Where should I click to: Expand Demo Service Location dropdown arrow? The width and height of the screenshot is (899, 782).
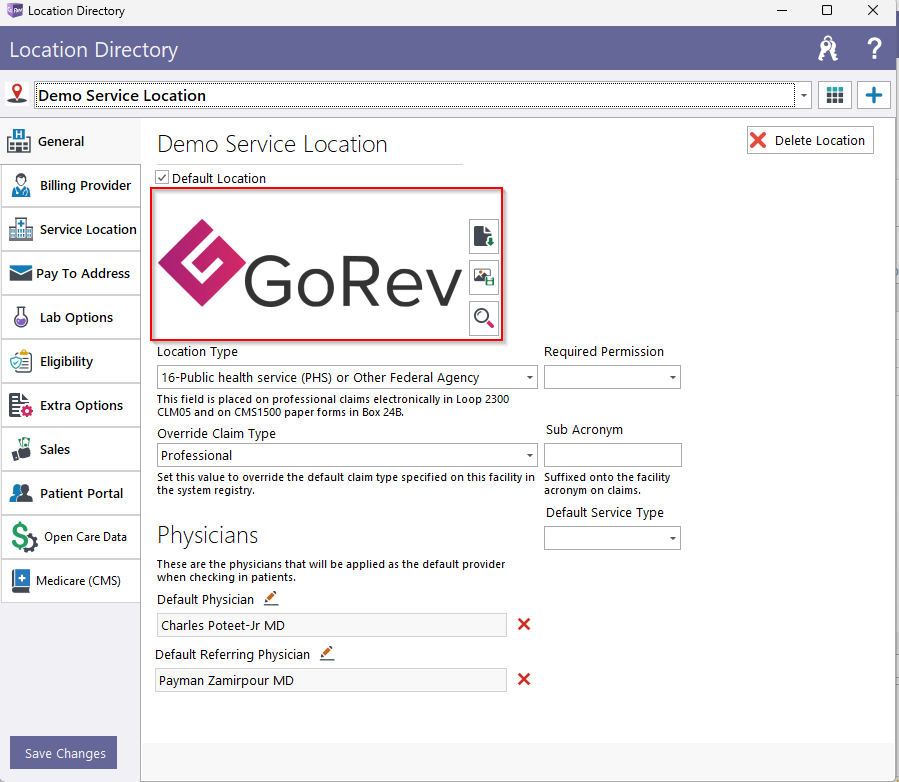(803, 96)
